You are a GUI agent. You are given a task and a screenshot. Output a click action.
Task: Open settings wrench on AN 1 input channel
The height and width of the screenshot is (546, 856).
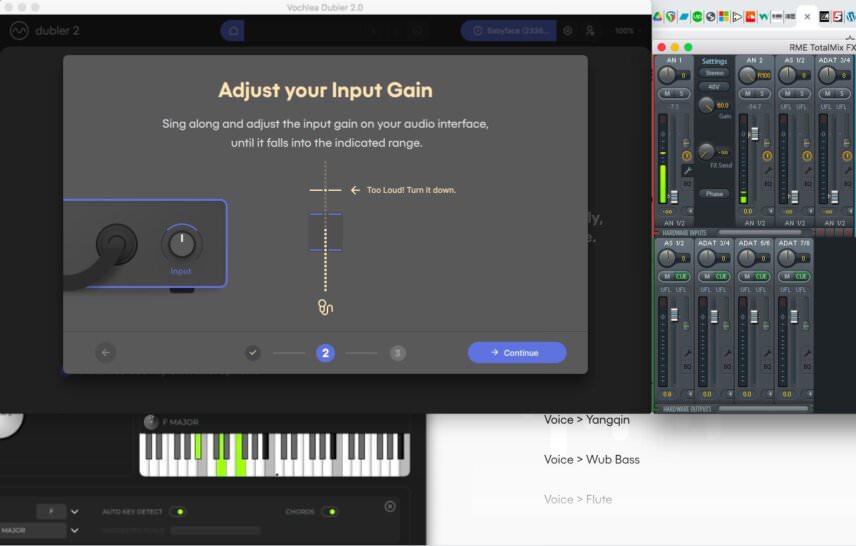(687, 171)
